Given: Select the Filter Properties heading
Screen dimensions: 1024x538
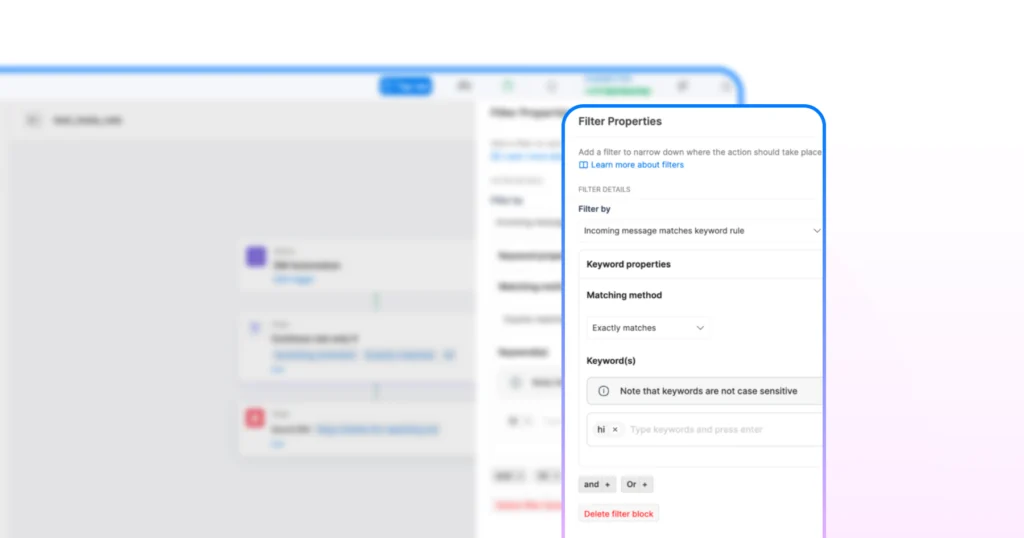Looking at the screenshot, I should [620, 121].
